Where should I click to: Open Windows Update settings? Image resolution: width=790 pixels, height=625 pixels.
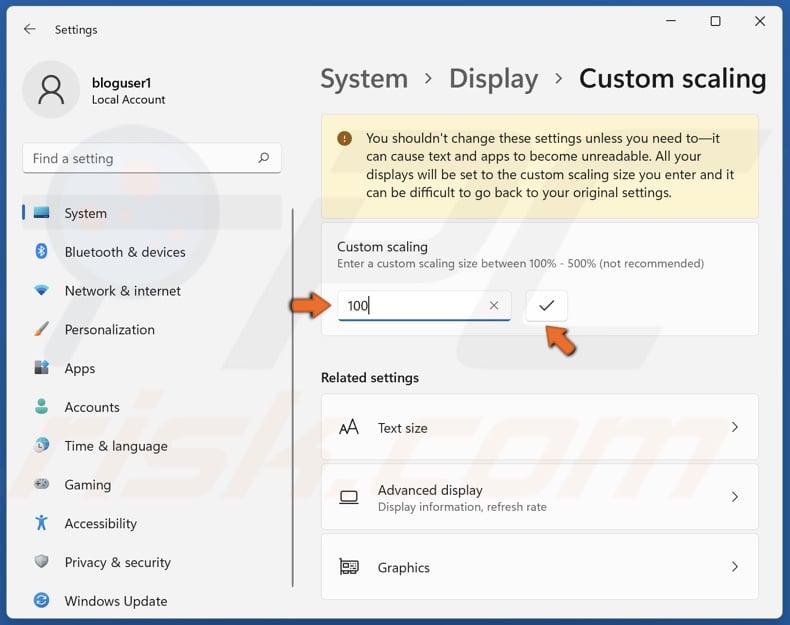152,600
